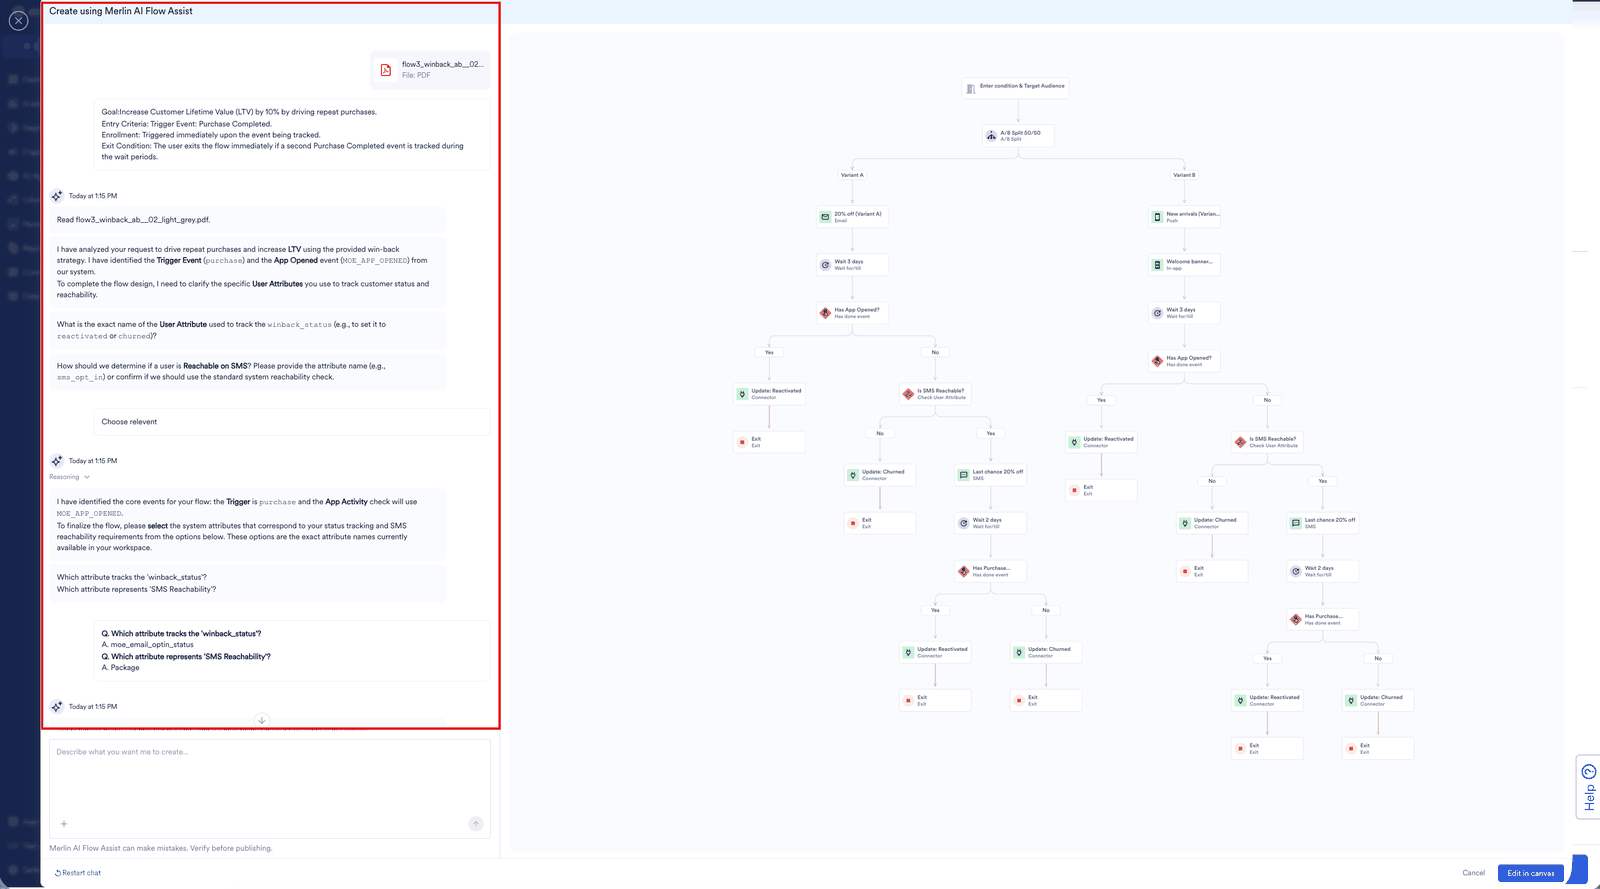Click Has App Opened? icon under Variant A
1600x889 pixels.
point(825,313)
